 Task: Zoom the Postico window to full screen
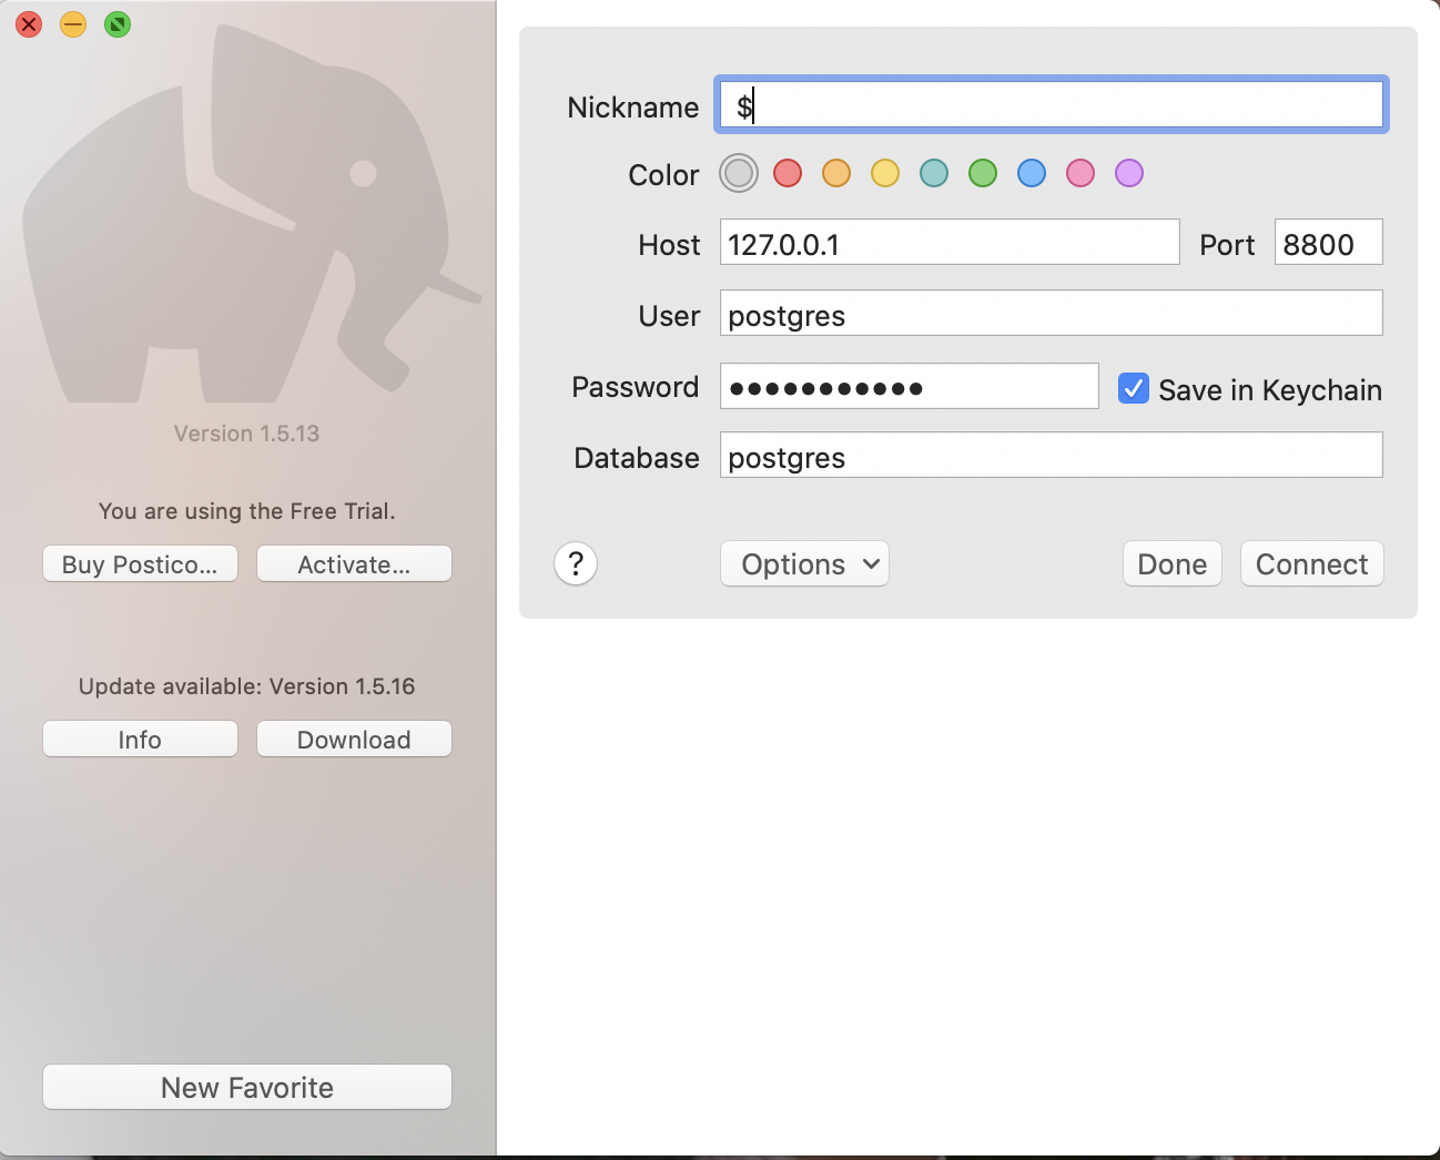click(117, 24)
